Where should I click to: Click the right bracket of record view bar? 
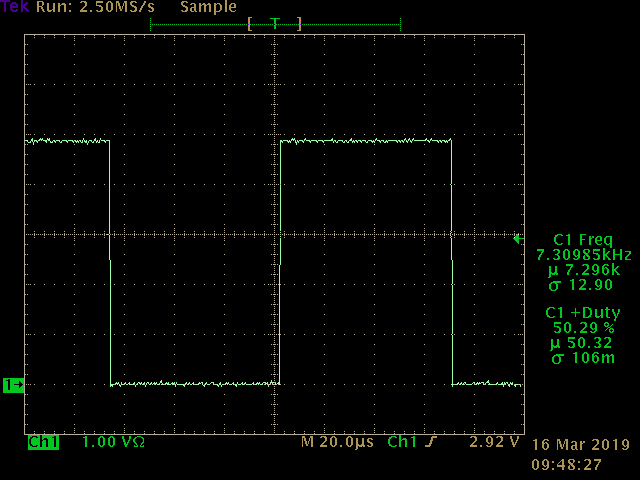(x=299, y=24)
